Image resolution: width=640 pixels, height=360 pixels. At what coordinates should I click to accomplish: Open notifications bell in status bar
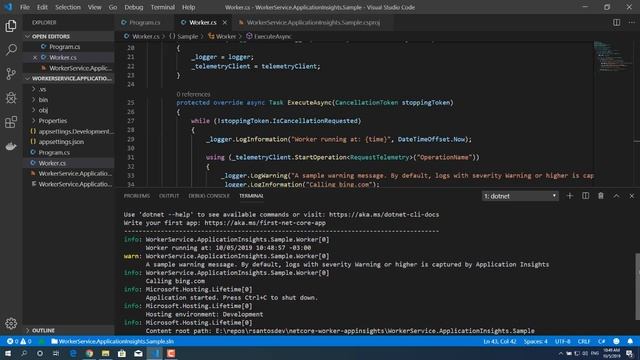(x=630, y=341)
